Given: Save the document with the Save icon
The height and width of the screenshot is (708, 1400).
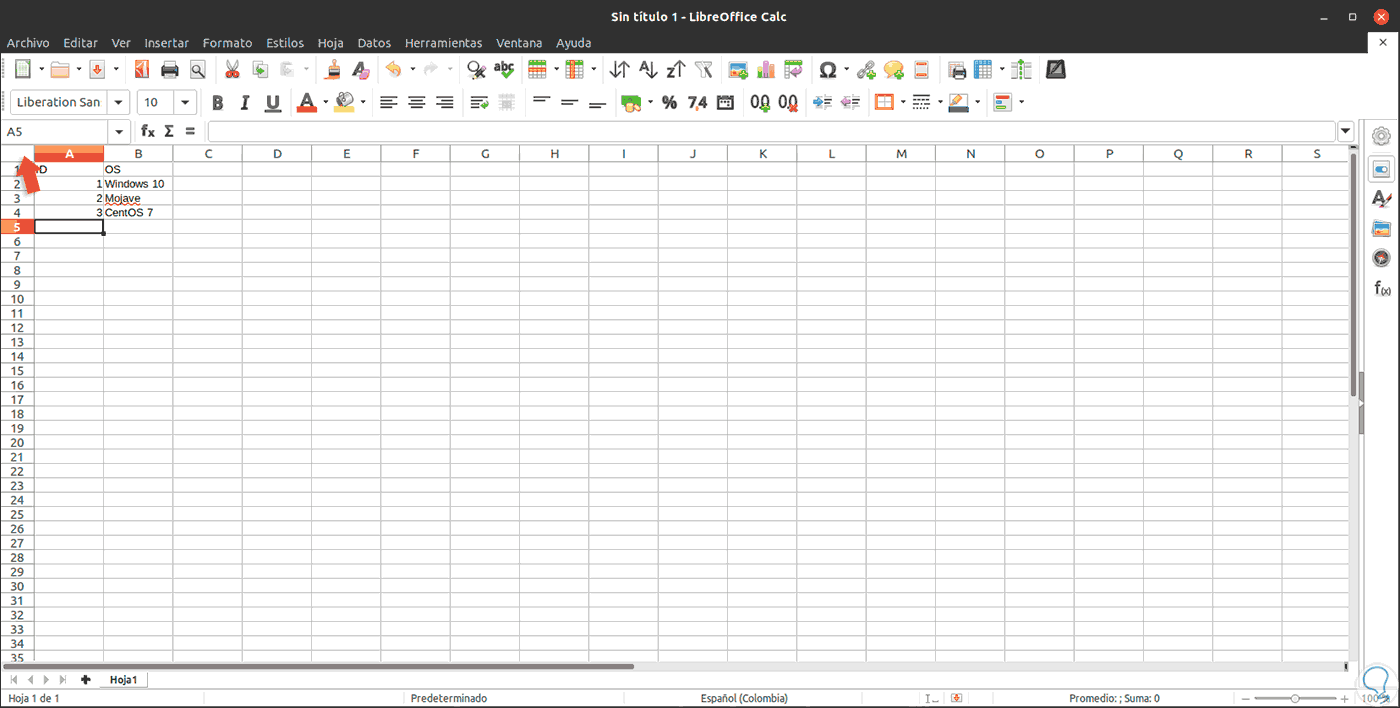Looking at the screenshot, I should 97,69.
